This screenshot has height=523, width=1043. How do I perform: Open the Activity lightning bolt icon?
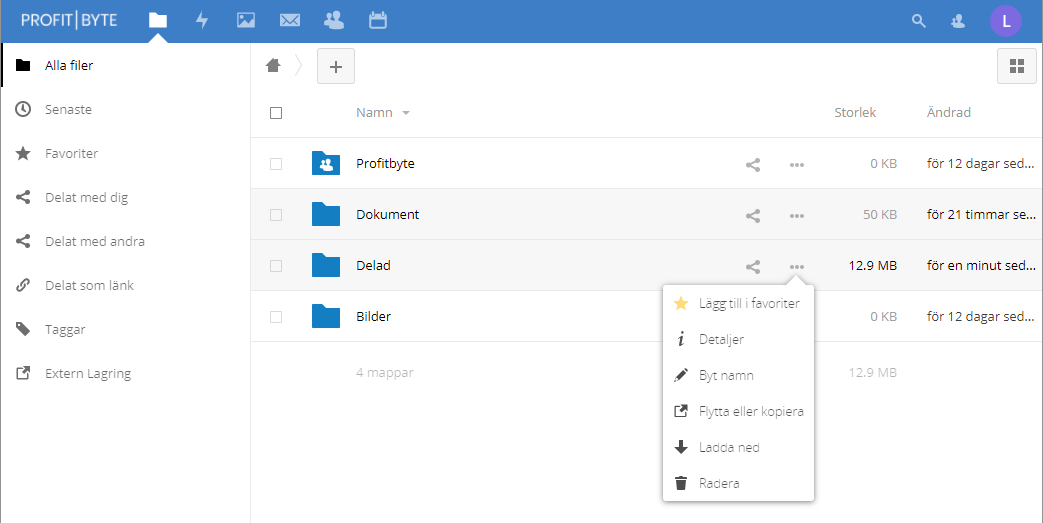pyautogui.click(x=202, y=20)
